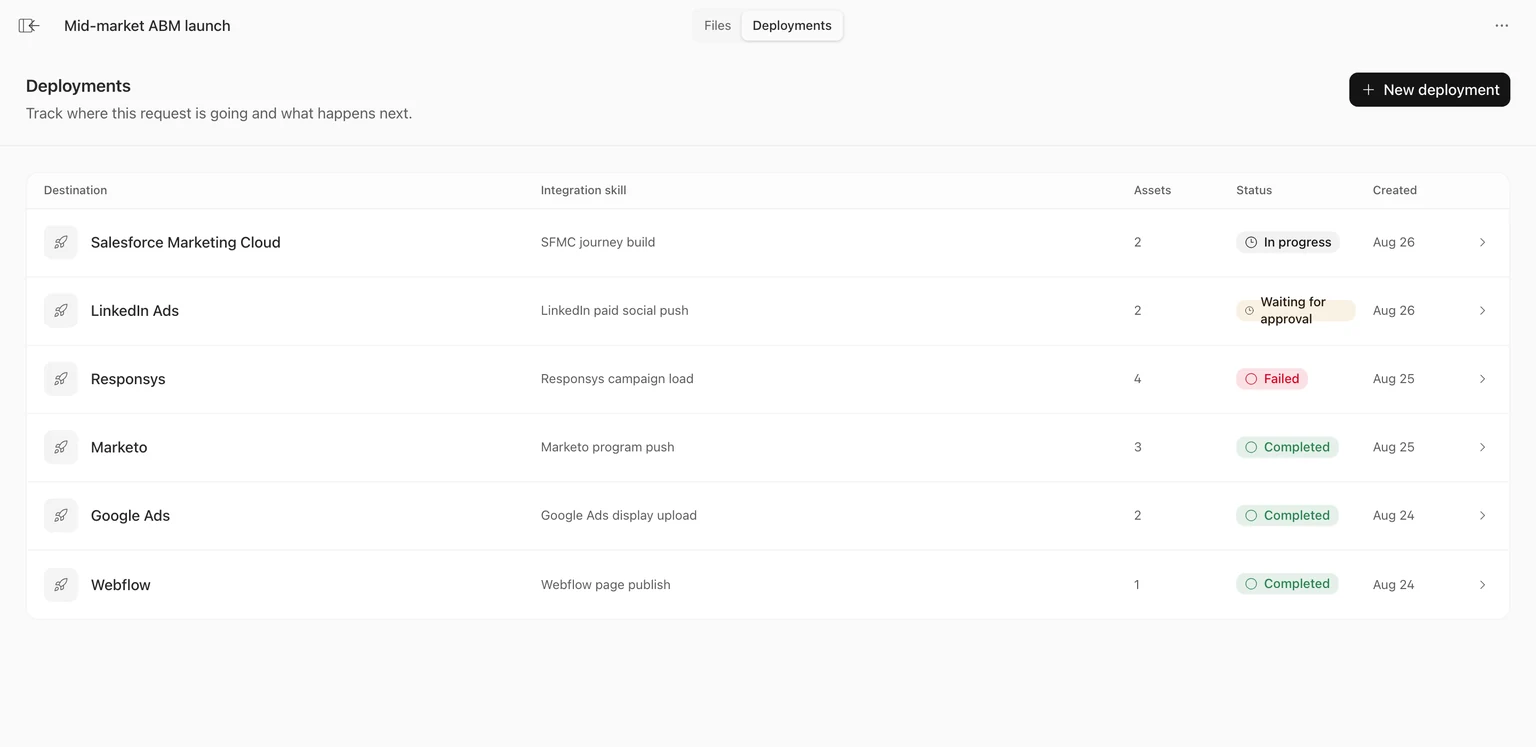Open the LinkedIn Ads destination

[x=135, y=311]
